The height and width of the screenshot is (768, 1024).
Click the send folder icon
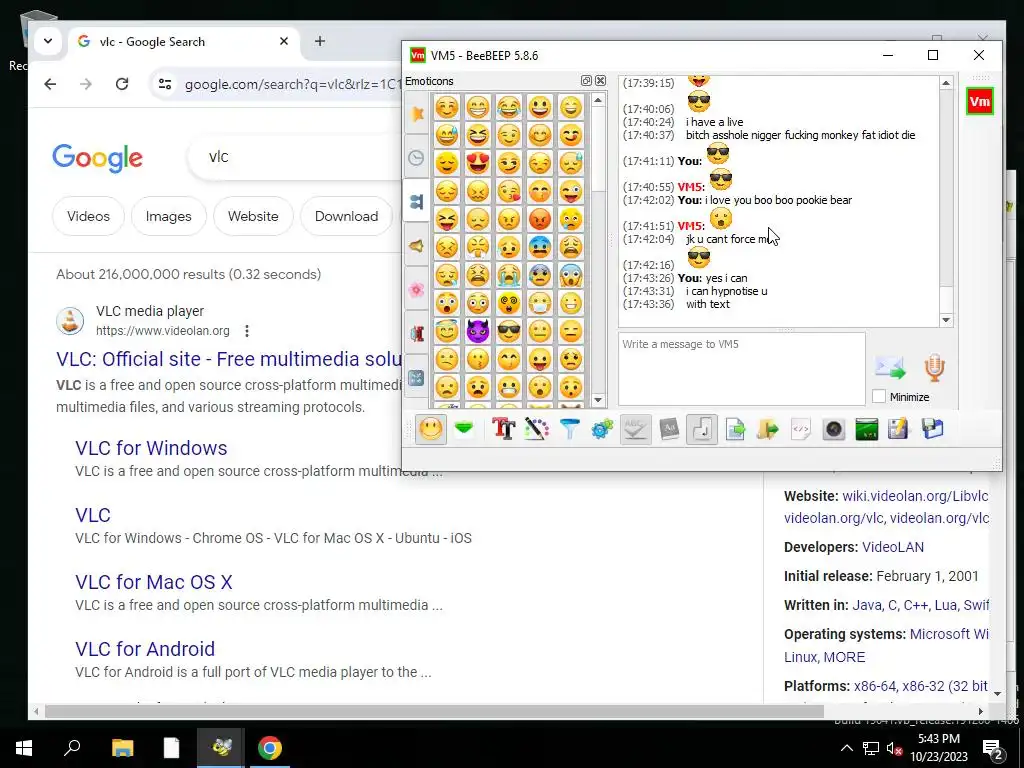[768, 429]
